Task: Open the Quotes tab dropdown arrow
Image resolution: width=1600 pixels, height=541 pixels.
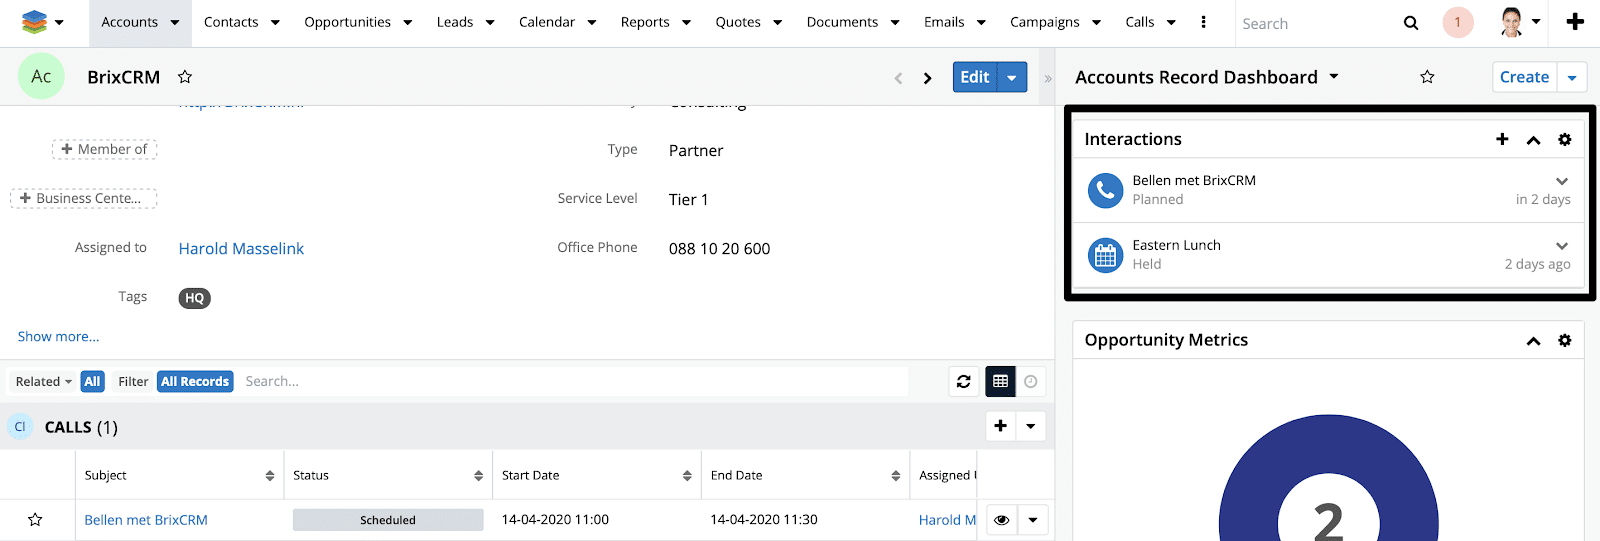Action: pos(777,22)
